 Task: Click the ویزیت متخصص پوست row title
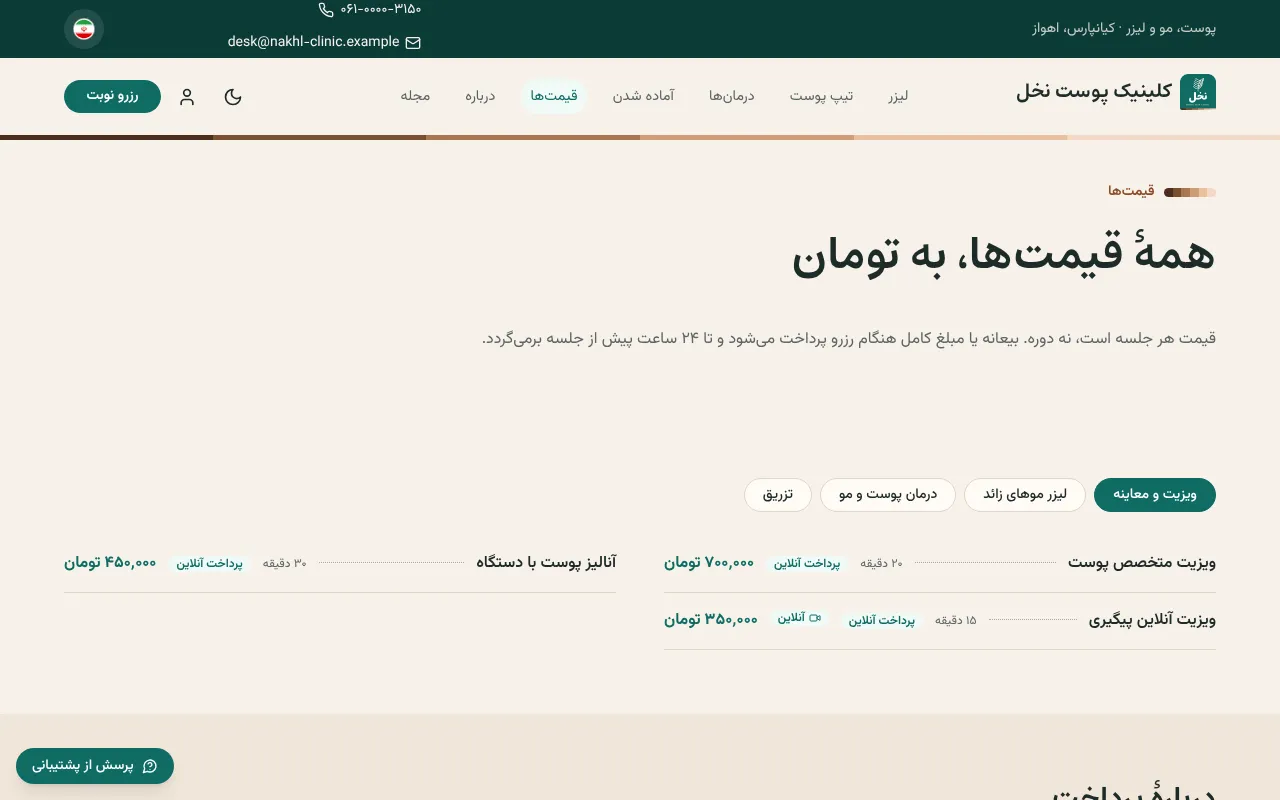point(1142,563)
